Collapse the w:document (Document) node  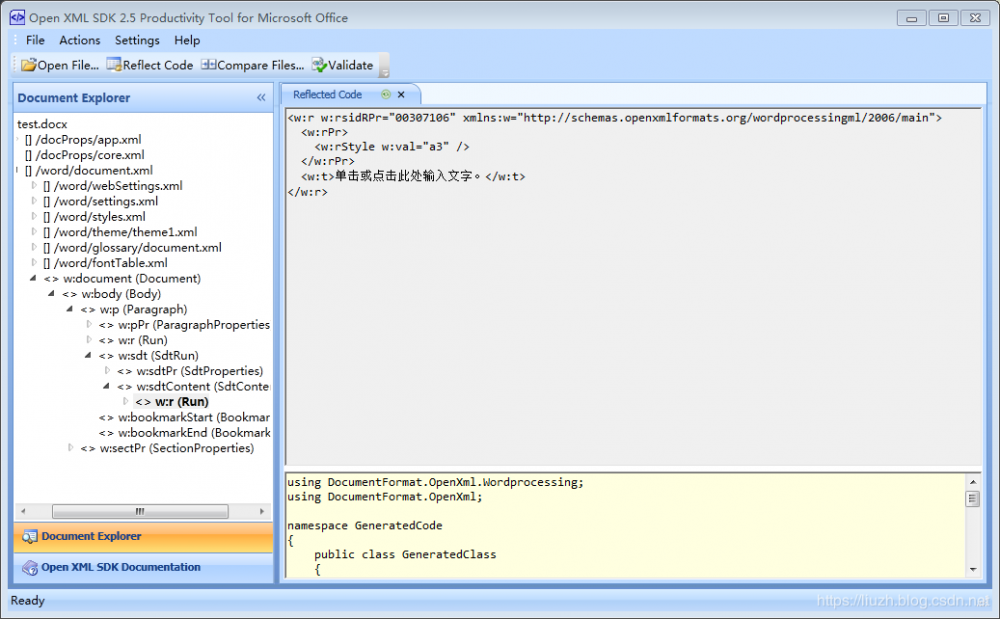point(33,278)
